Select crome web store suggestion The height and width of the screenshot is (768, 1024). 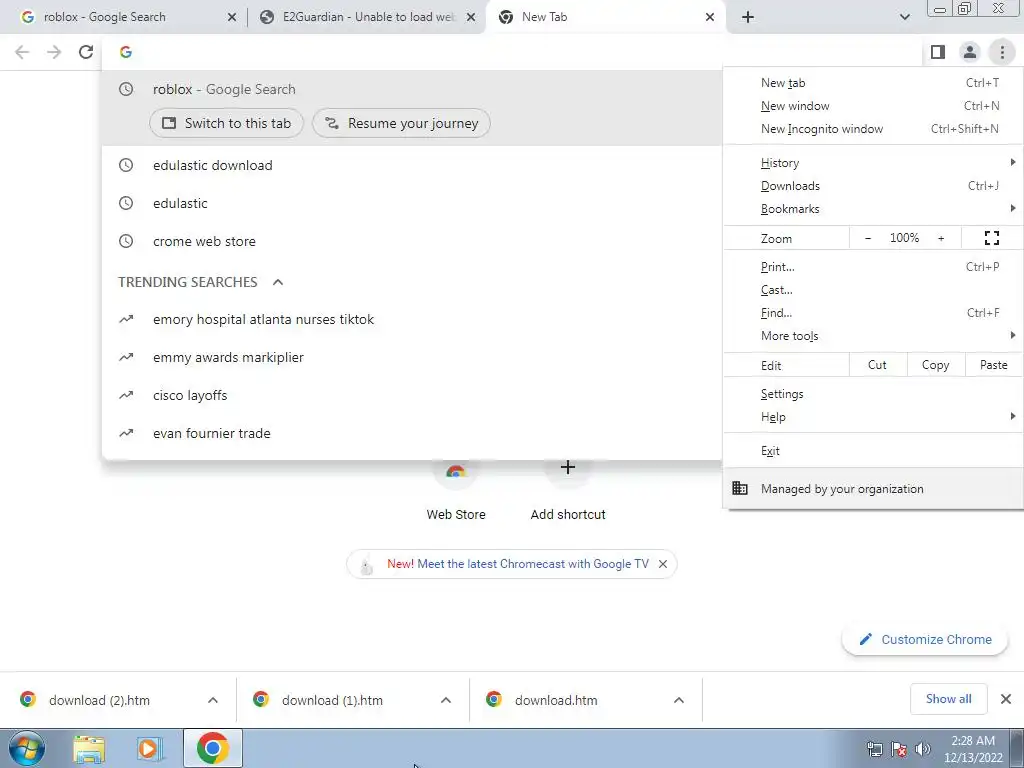click(x=412, y=241)
